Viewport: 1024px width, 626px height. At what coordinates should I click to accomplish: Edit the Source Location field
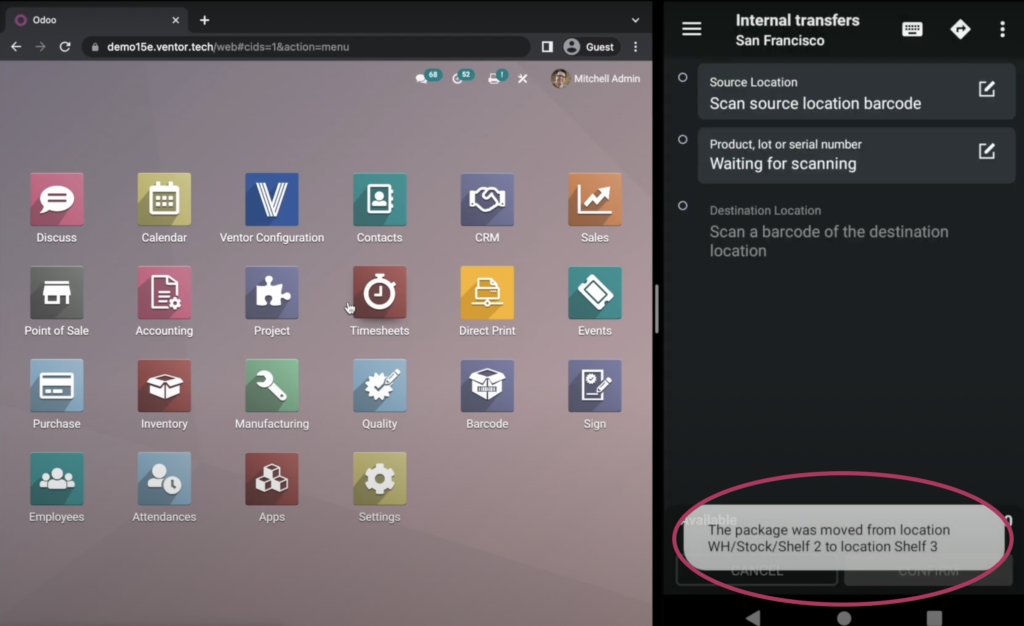coord(987,89)
